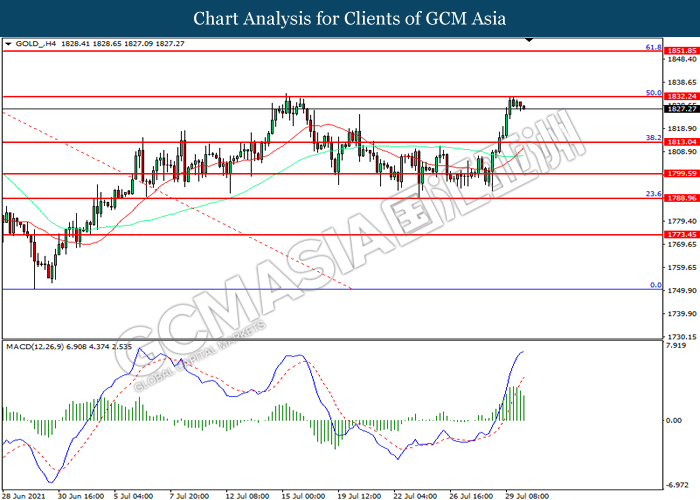Click the 1769.65 price axis value
Screen dimensions: 700x500
(x=682, y=244)
